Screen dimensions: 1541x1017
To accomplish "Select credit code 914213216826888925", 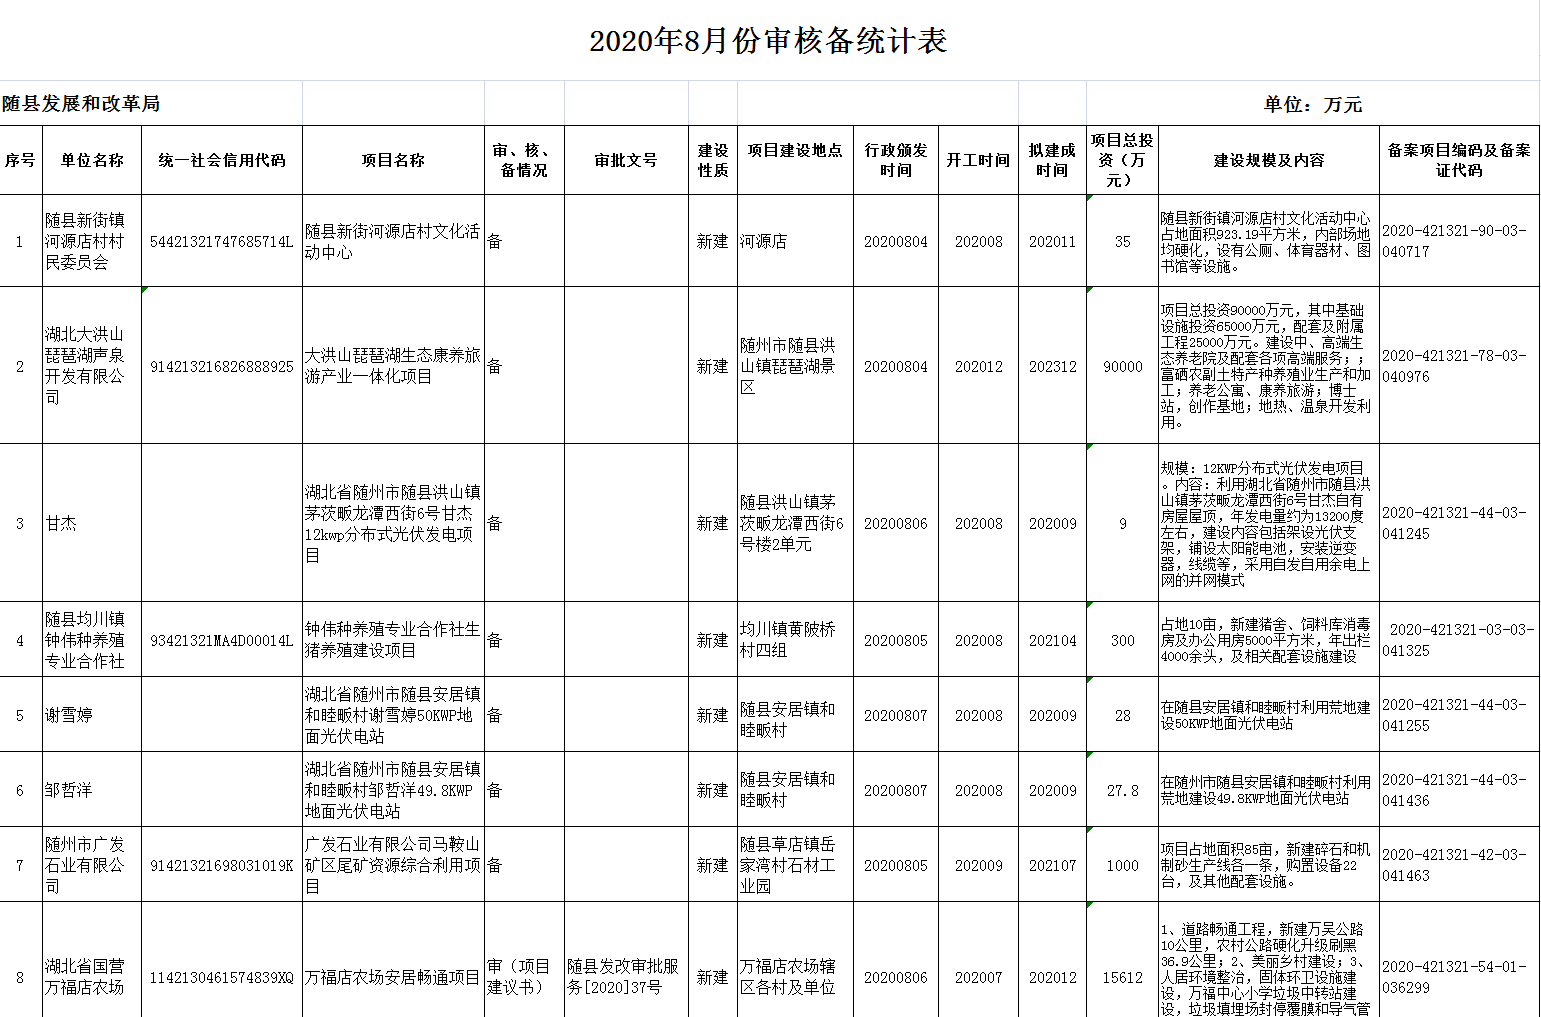I will pos(222,367).
